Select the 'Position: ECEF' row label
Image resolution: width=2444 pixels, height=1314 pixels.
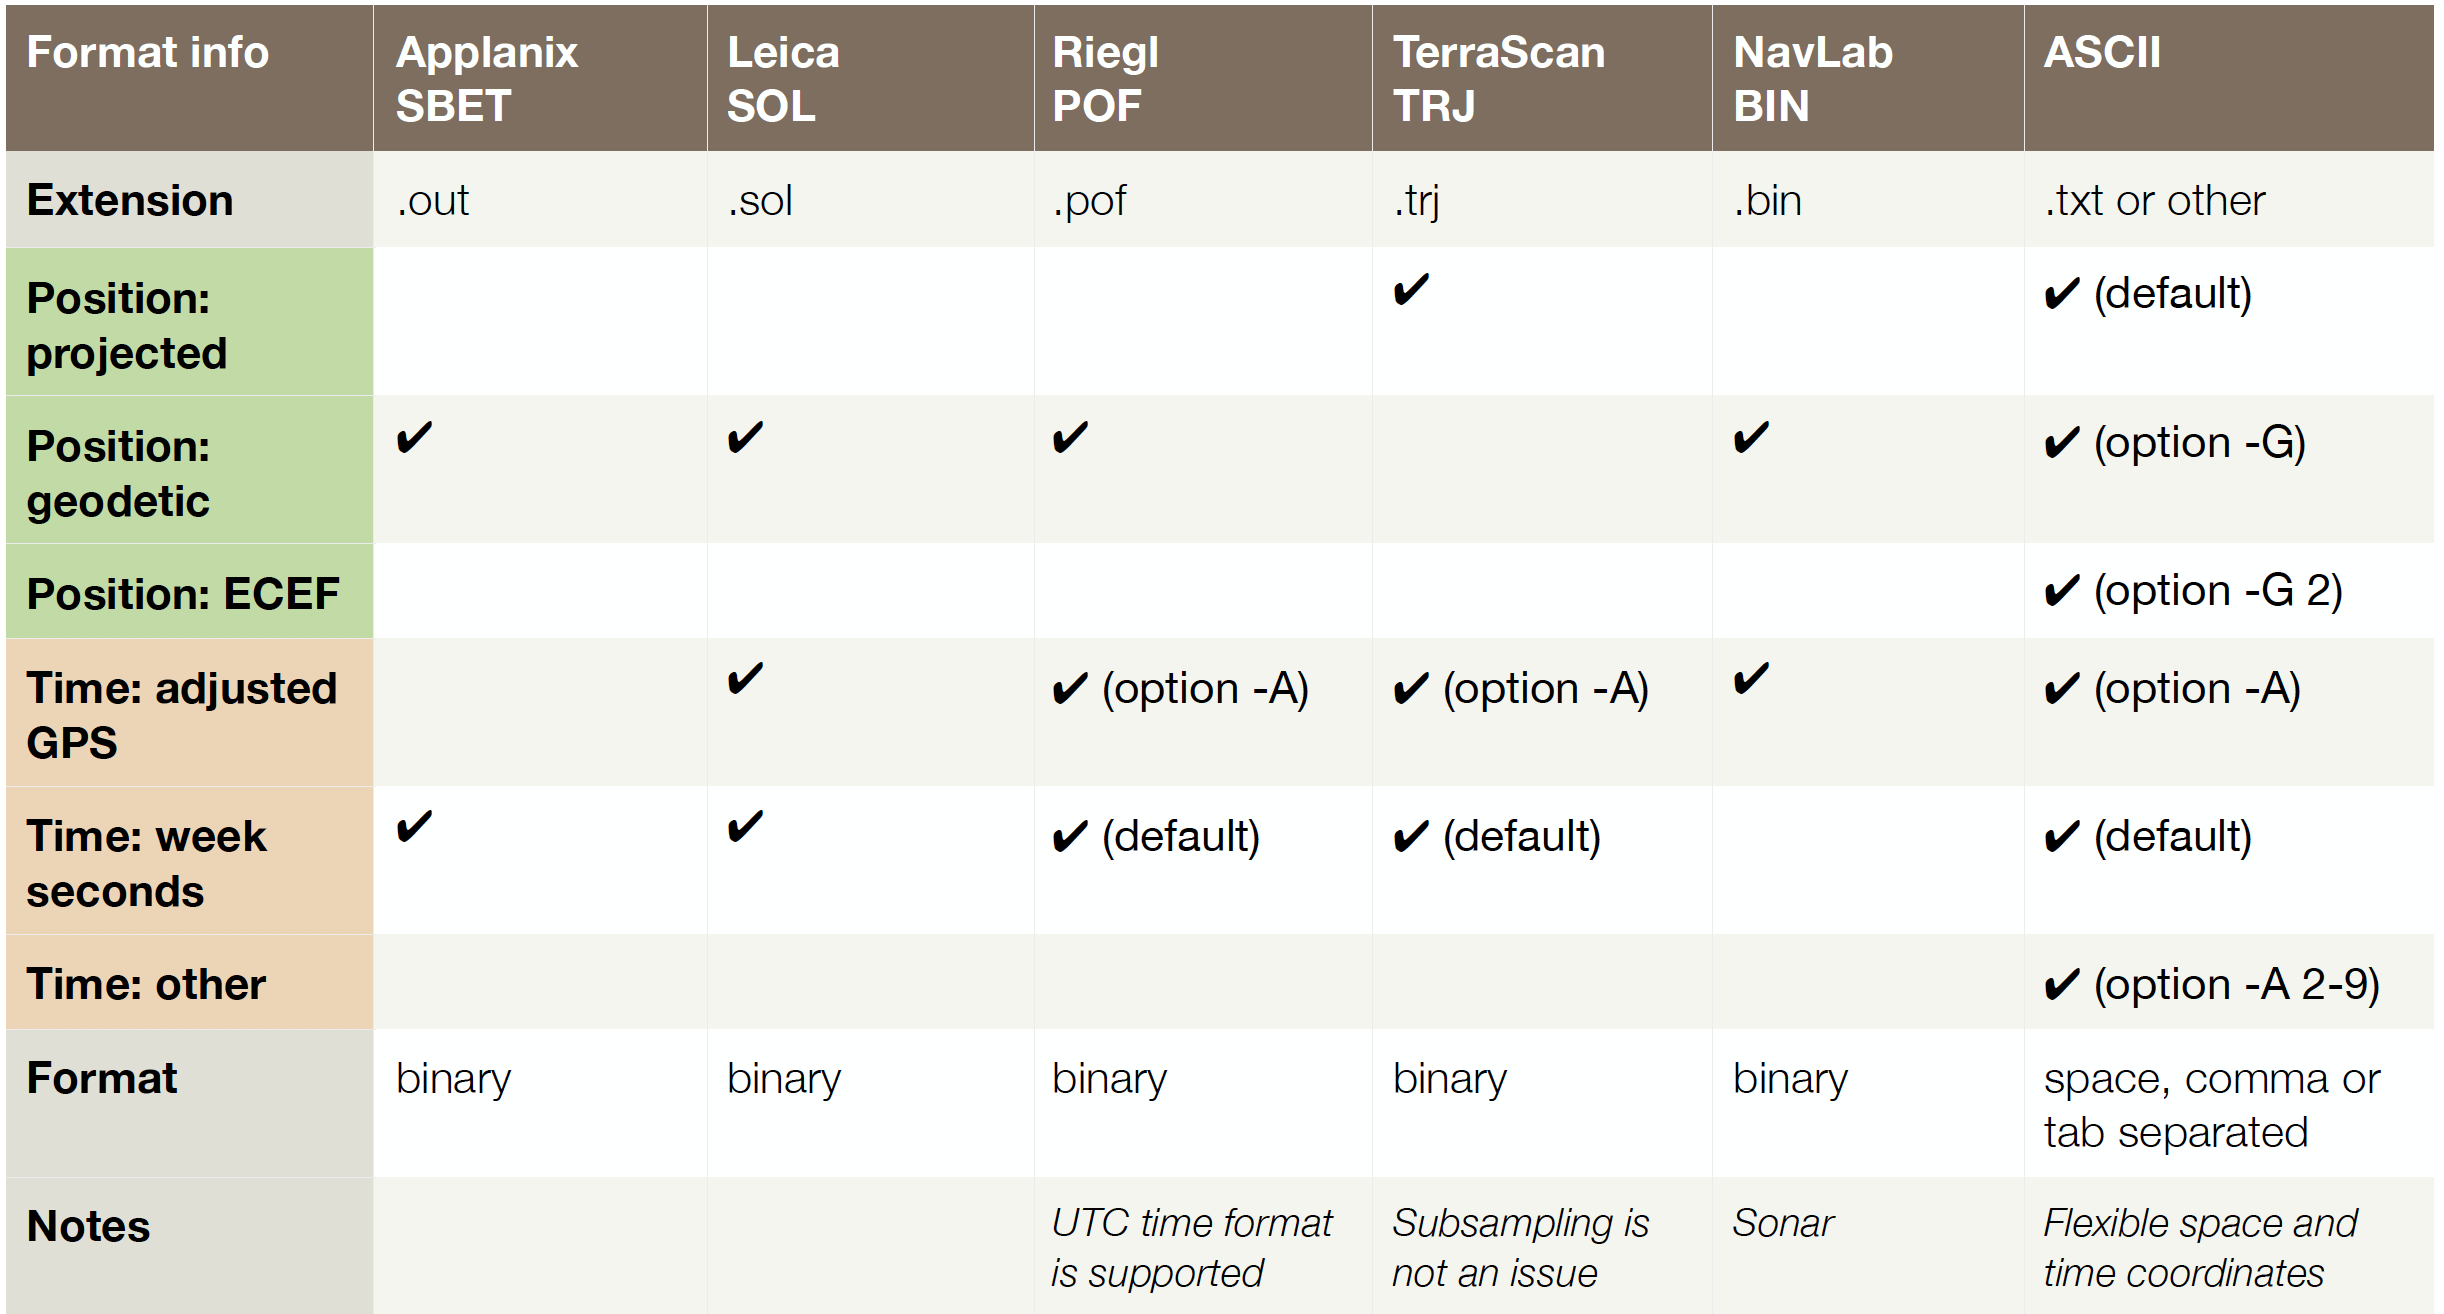(190, 591)
